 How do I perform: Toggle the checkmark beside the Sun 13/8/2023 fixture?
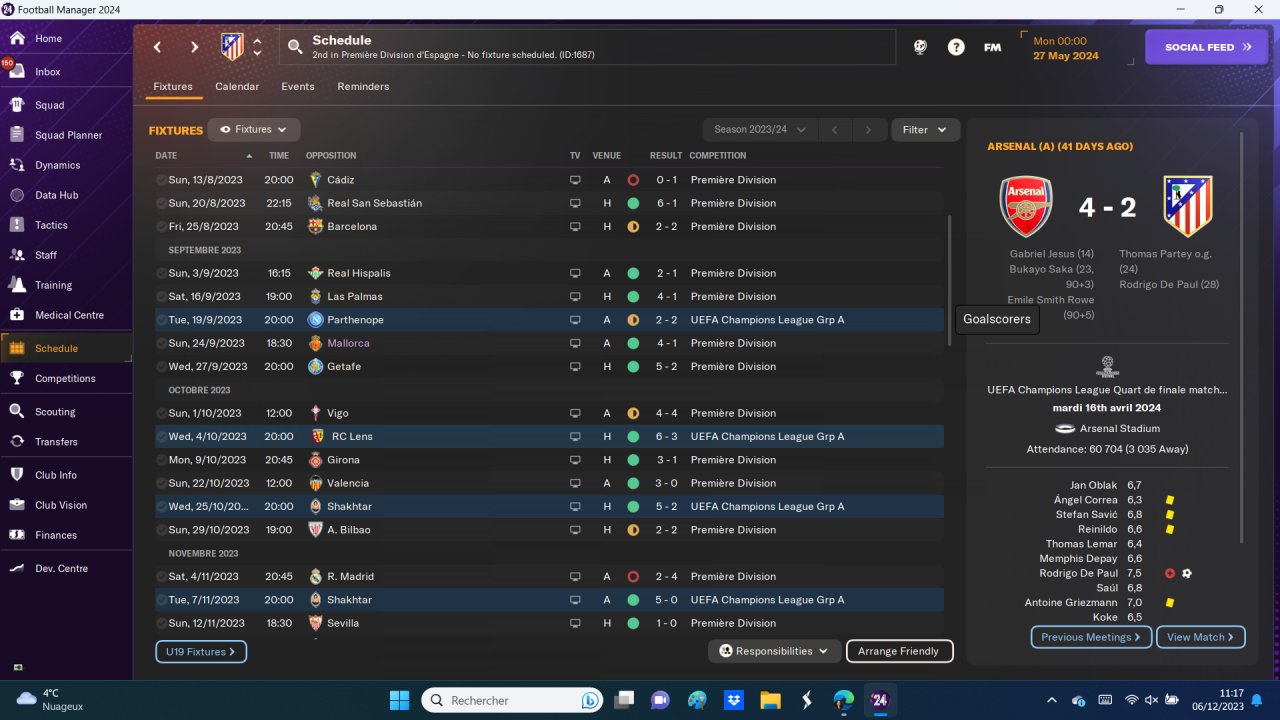pos(161,180)
